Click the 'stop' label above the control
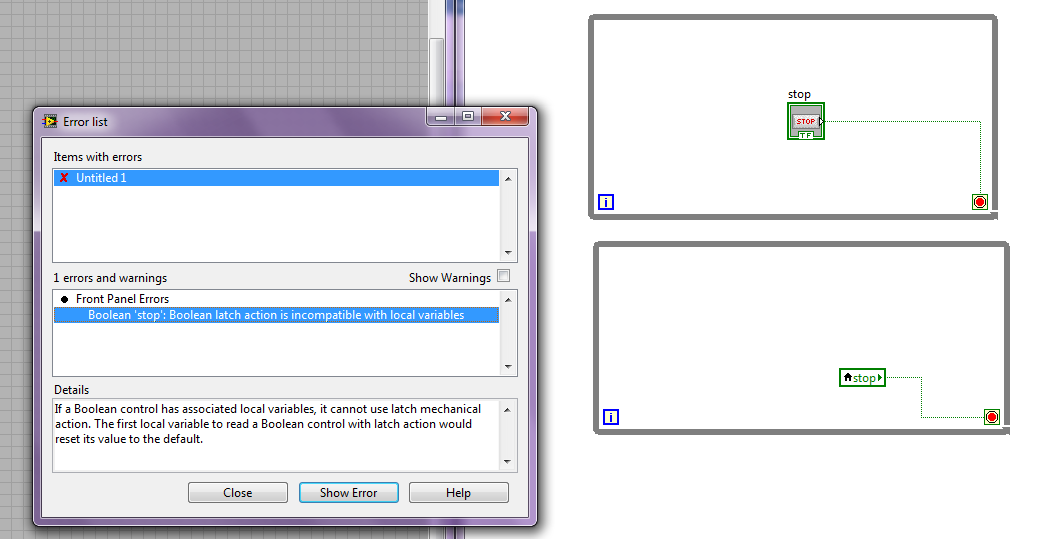Screen dimensions: 1047x539 [x=799, y=94]
